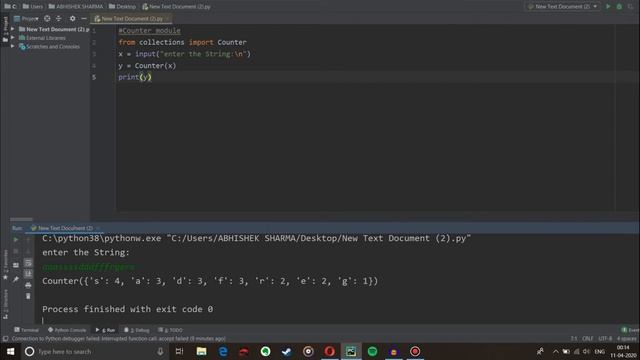Open the Event Log in the bottom right
The image size is (640, 360).
(x=630, y=330)
